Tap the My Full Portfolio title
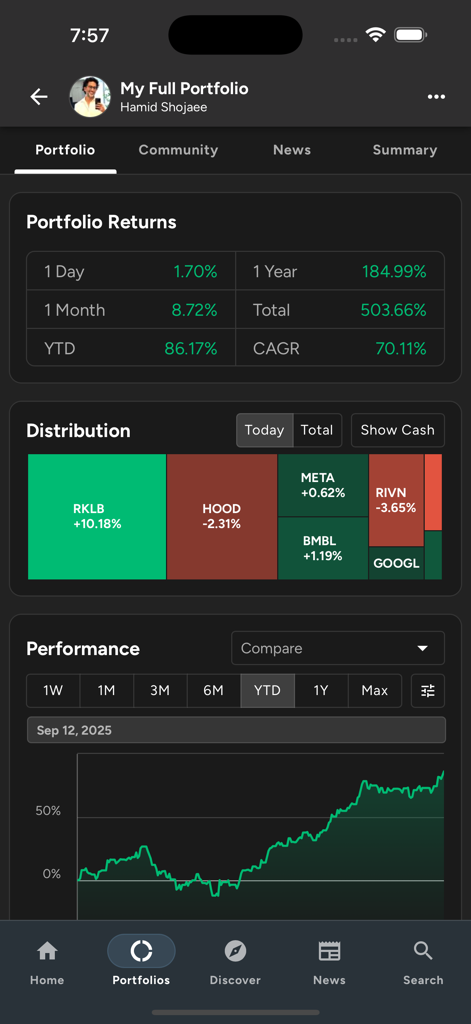This screenshot has height=1024, width=471. [x=184, y=88]
